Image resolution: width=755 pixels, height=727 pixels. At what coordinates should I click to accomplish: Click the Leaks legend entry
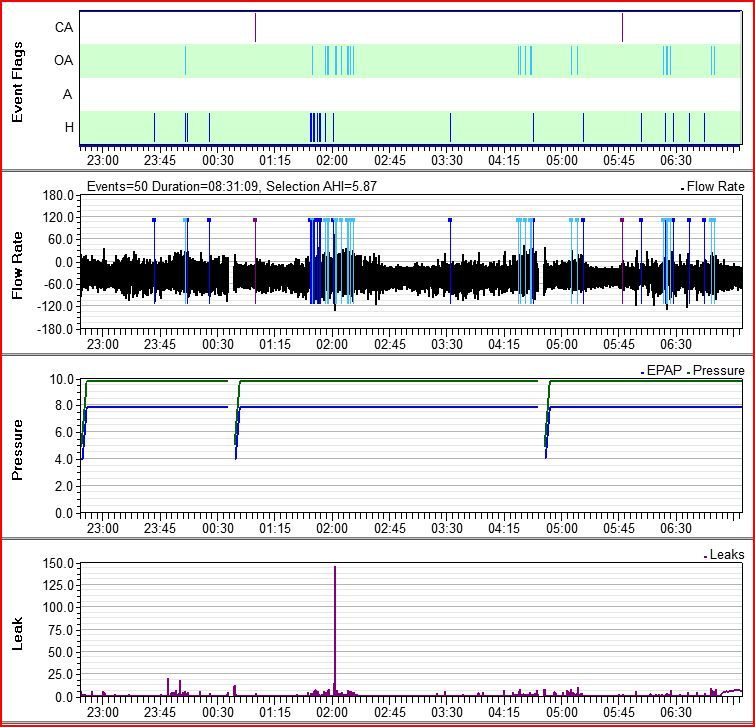click(726, 554)
